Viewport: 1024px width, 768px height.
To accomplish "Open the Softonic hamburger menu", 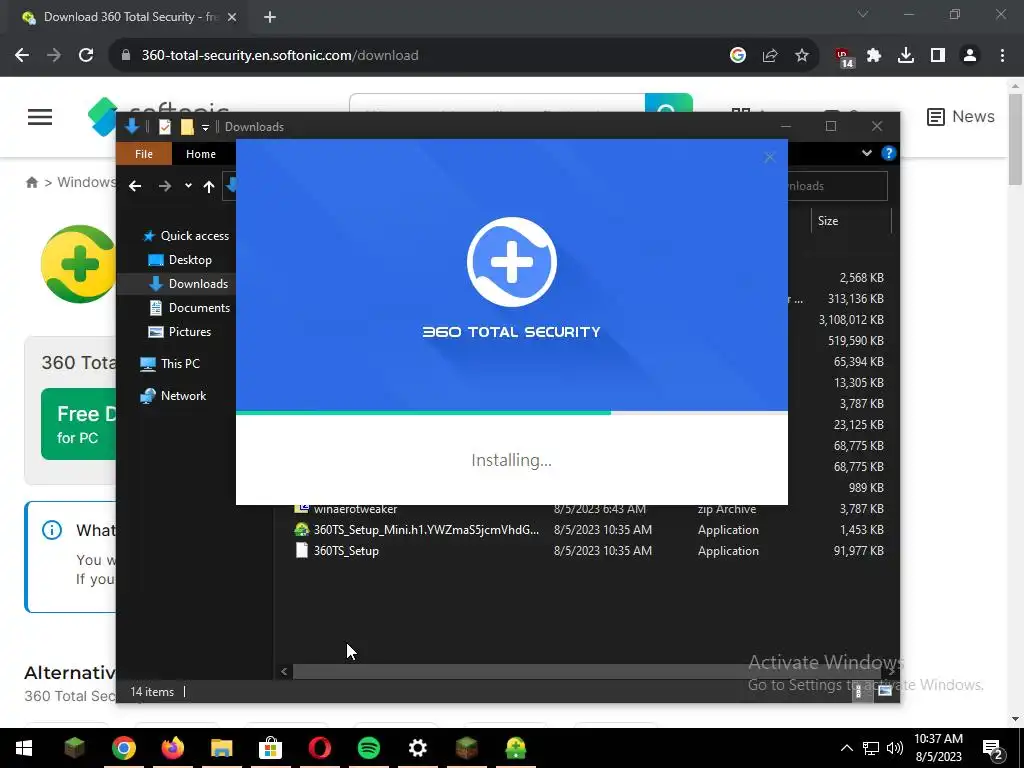I will tap(40, 117).
